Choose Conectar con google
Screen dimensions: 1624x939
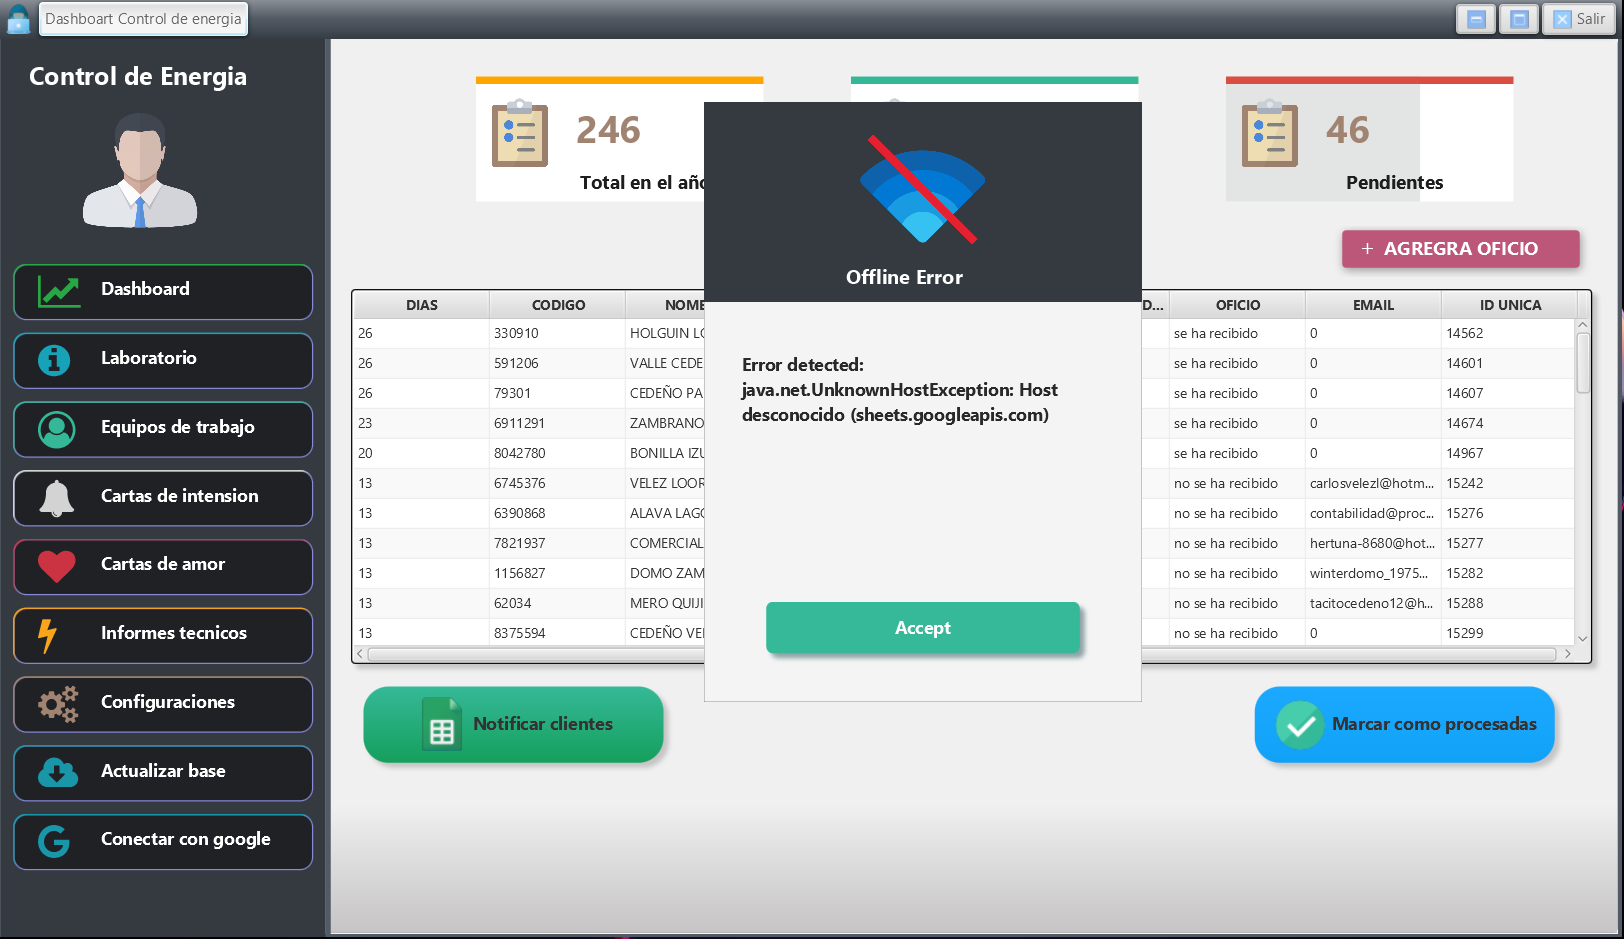[x=163, y=842]
